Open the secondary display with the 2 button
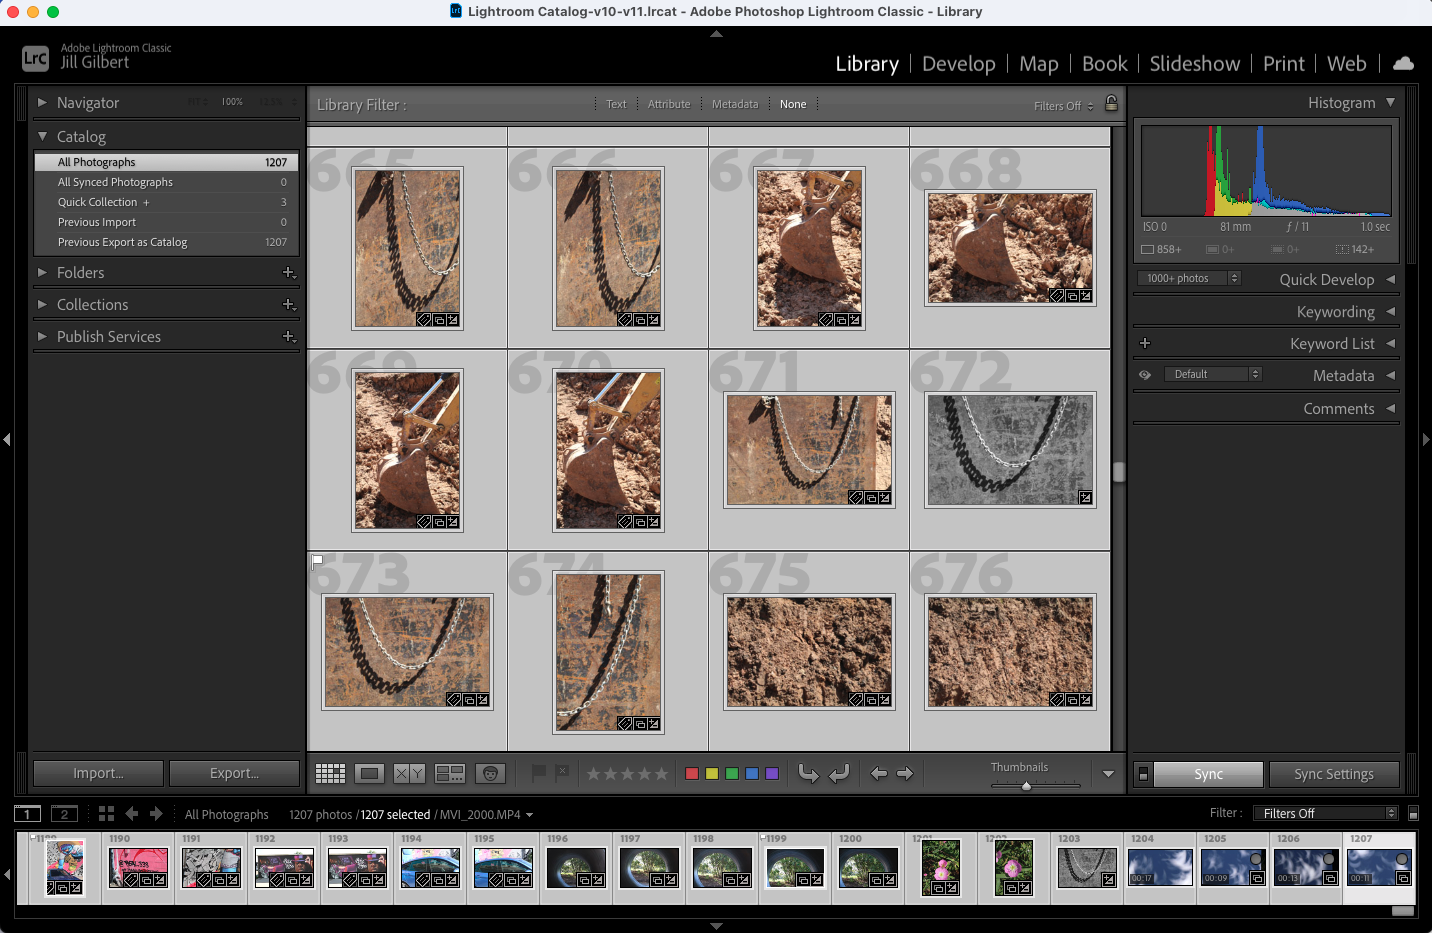This screenshot has width=1432, height=933. 64,813
